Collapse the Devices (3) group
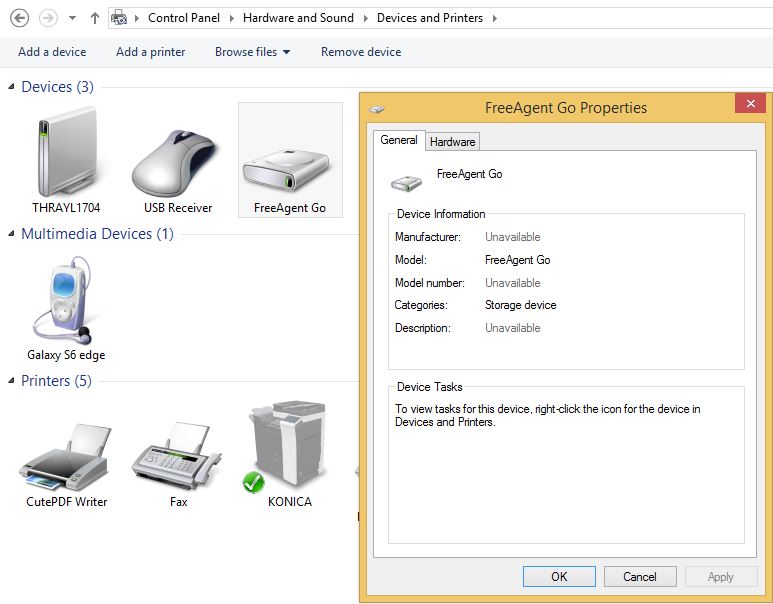 11,87
